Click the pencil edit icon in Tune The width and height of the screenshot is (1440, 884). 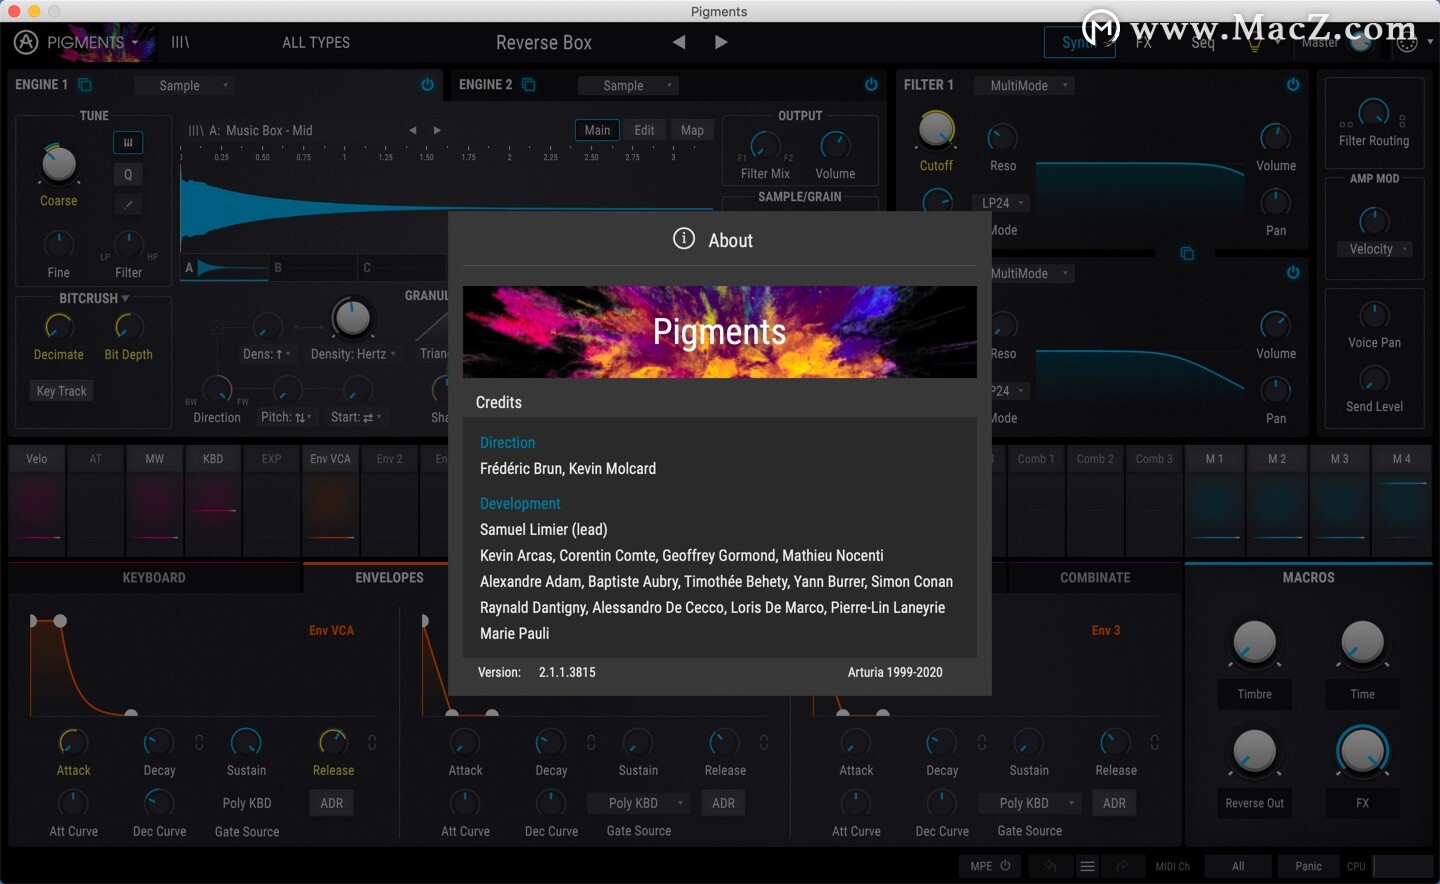click(128, 205)
